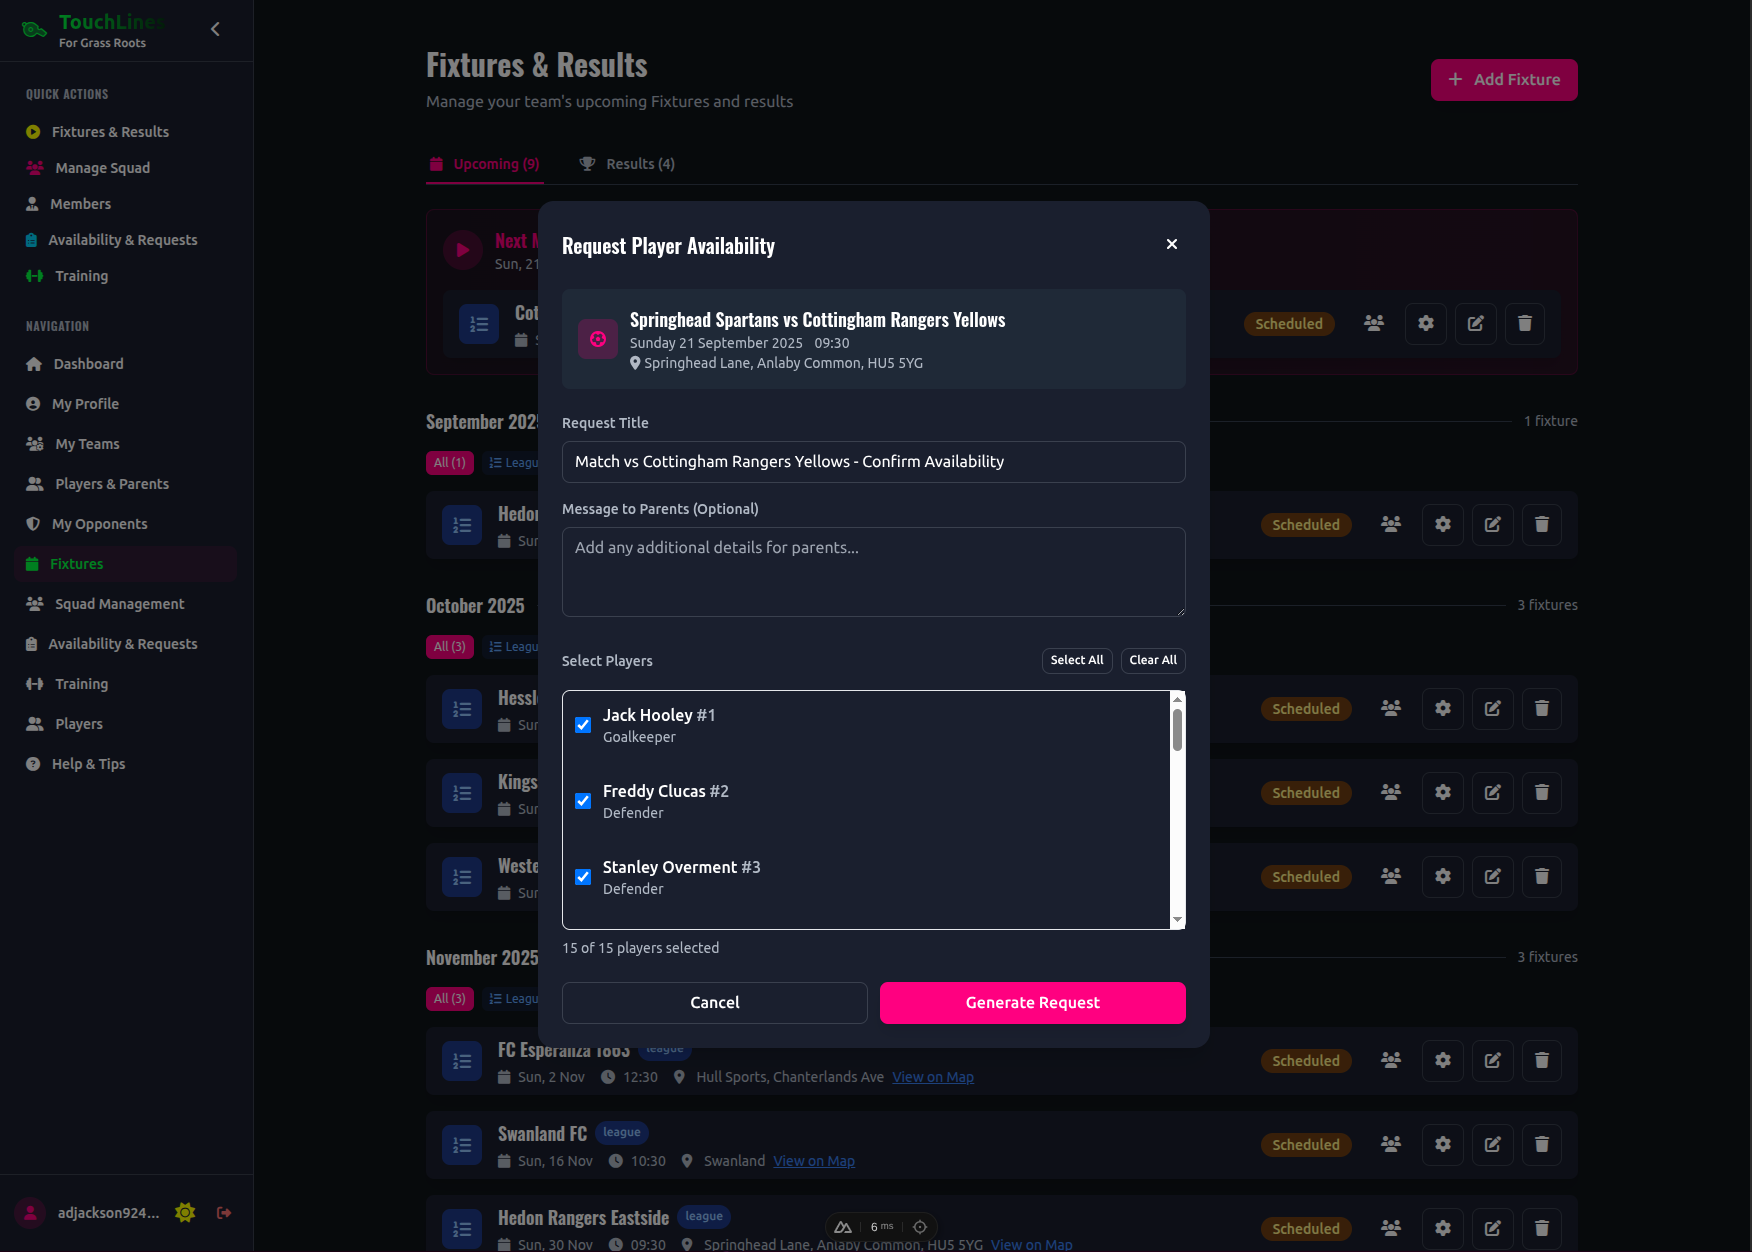Open settings for the Hedon Rangers Eastside fixture
Image resolution: width=1752 pixels, height=1252 pixels.
point(1442,1228)
